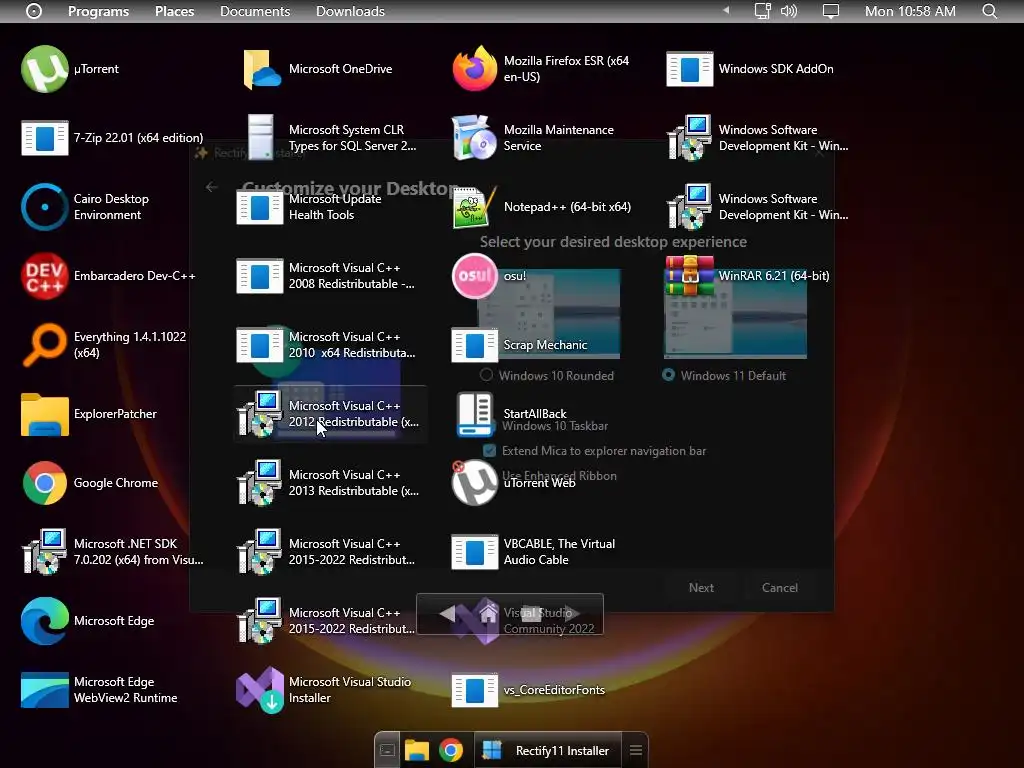Open the search magnifier in menu bar

[x=990, y=11]
